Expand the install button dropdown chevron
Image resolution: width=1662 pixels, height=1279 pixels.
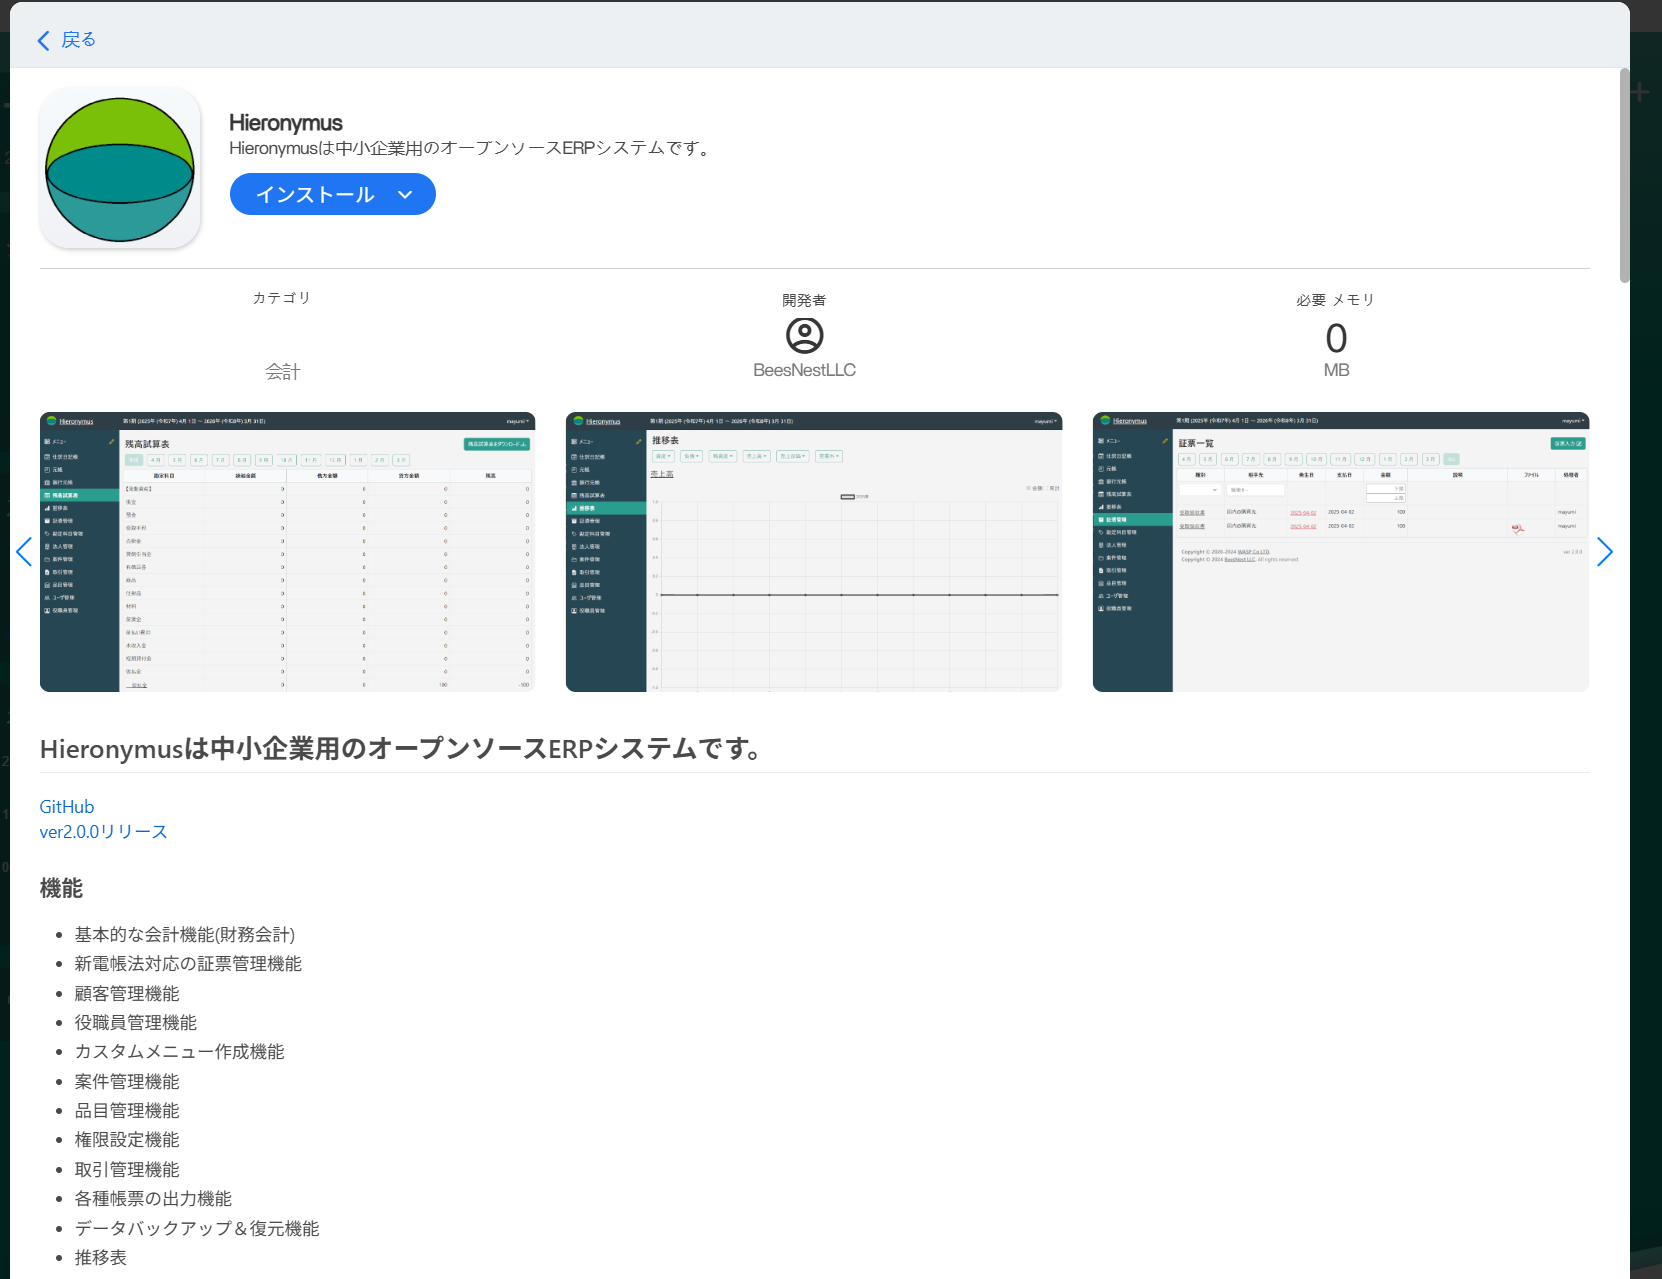tap(405, 195)
